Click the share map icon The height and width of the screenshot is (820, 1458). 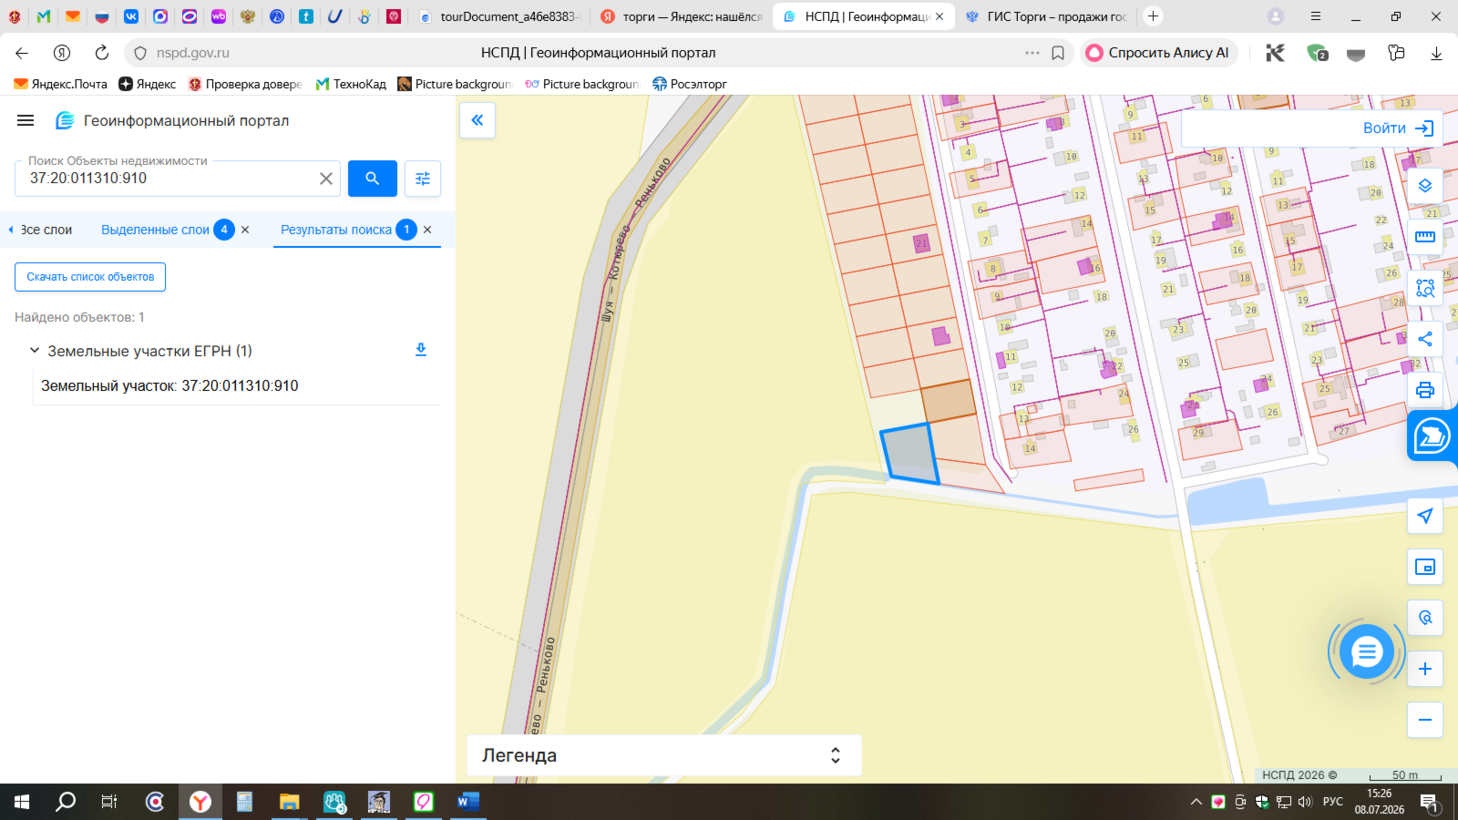pos(1425,339)
